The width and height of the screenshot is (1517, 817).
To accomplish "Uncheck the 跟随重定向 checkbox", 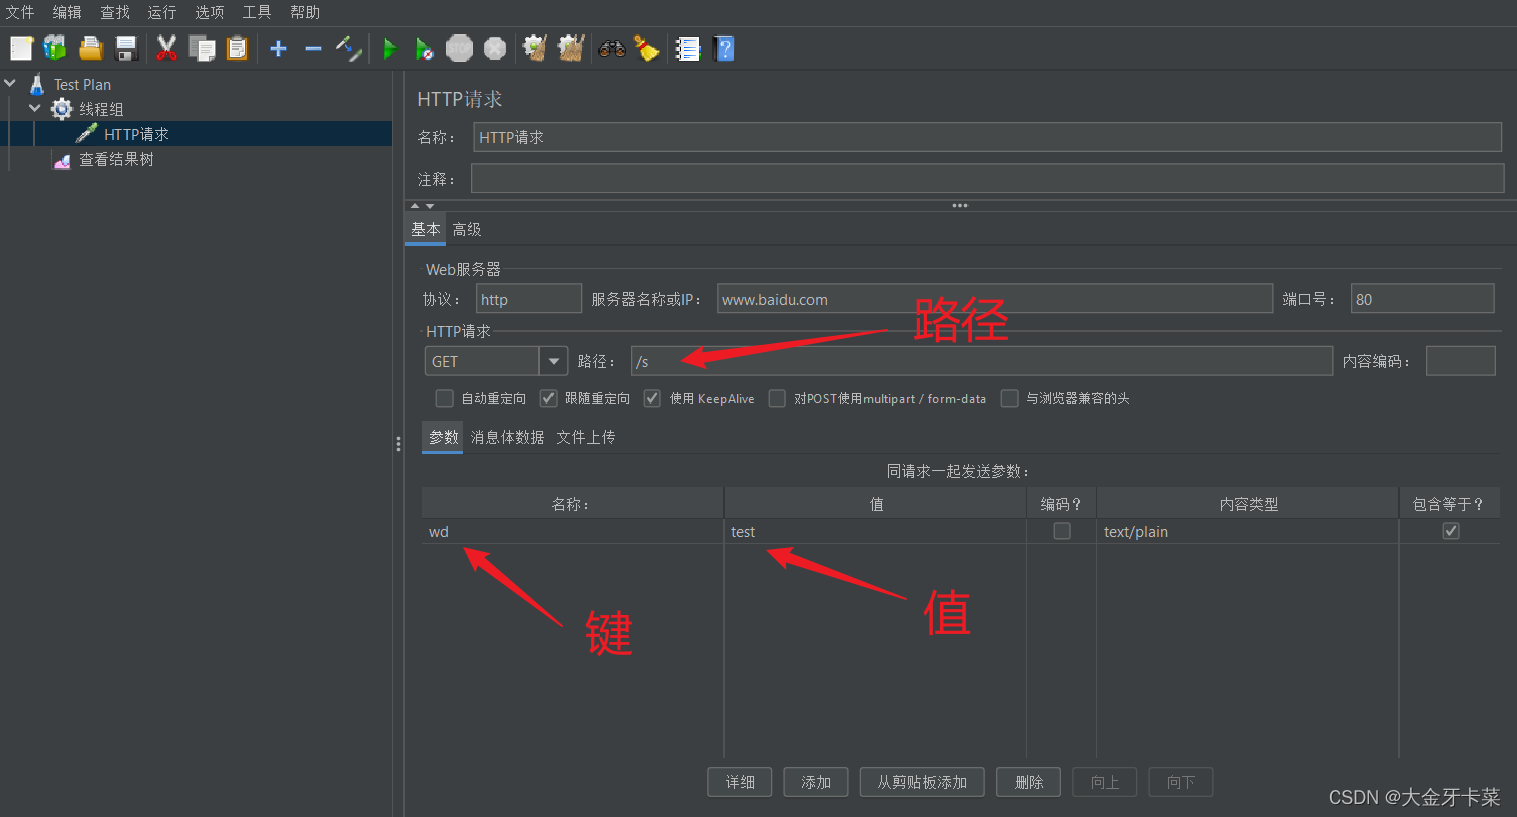I will click(x=549, y=398).
